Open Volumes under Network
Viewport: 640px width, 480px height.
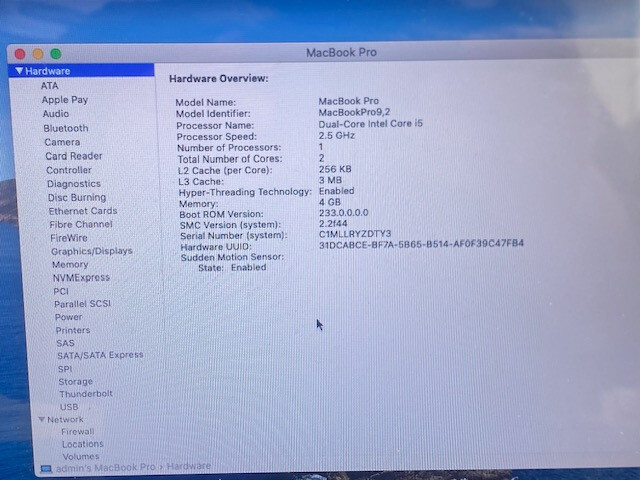tap(81, 456)
